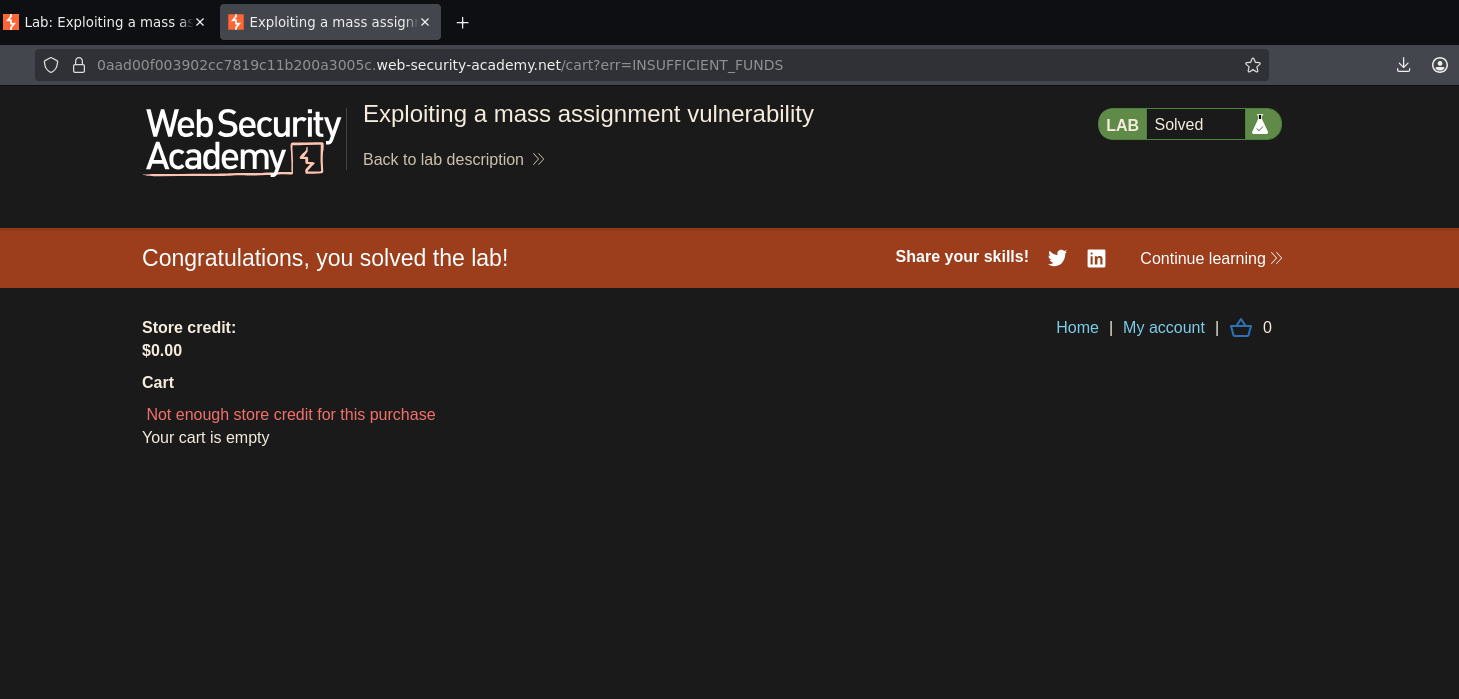Click the '$0.00' store credit value
This screenshot has height=699, width=1459.
pos(162,351)
